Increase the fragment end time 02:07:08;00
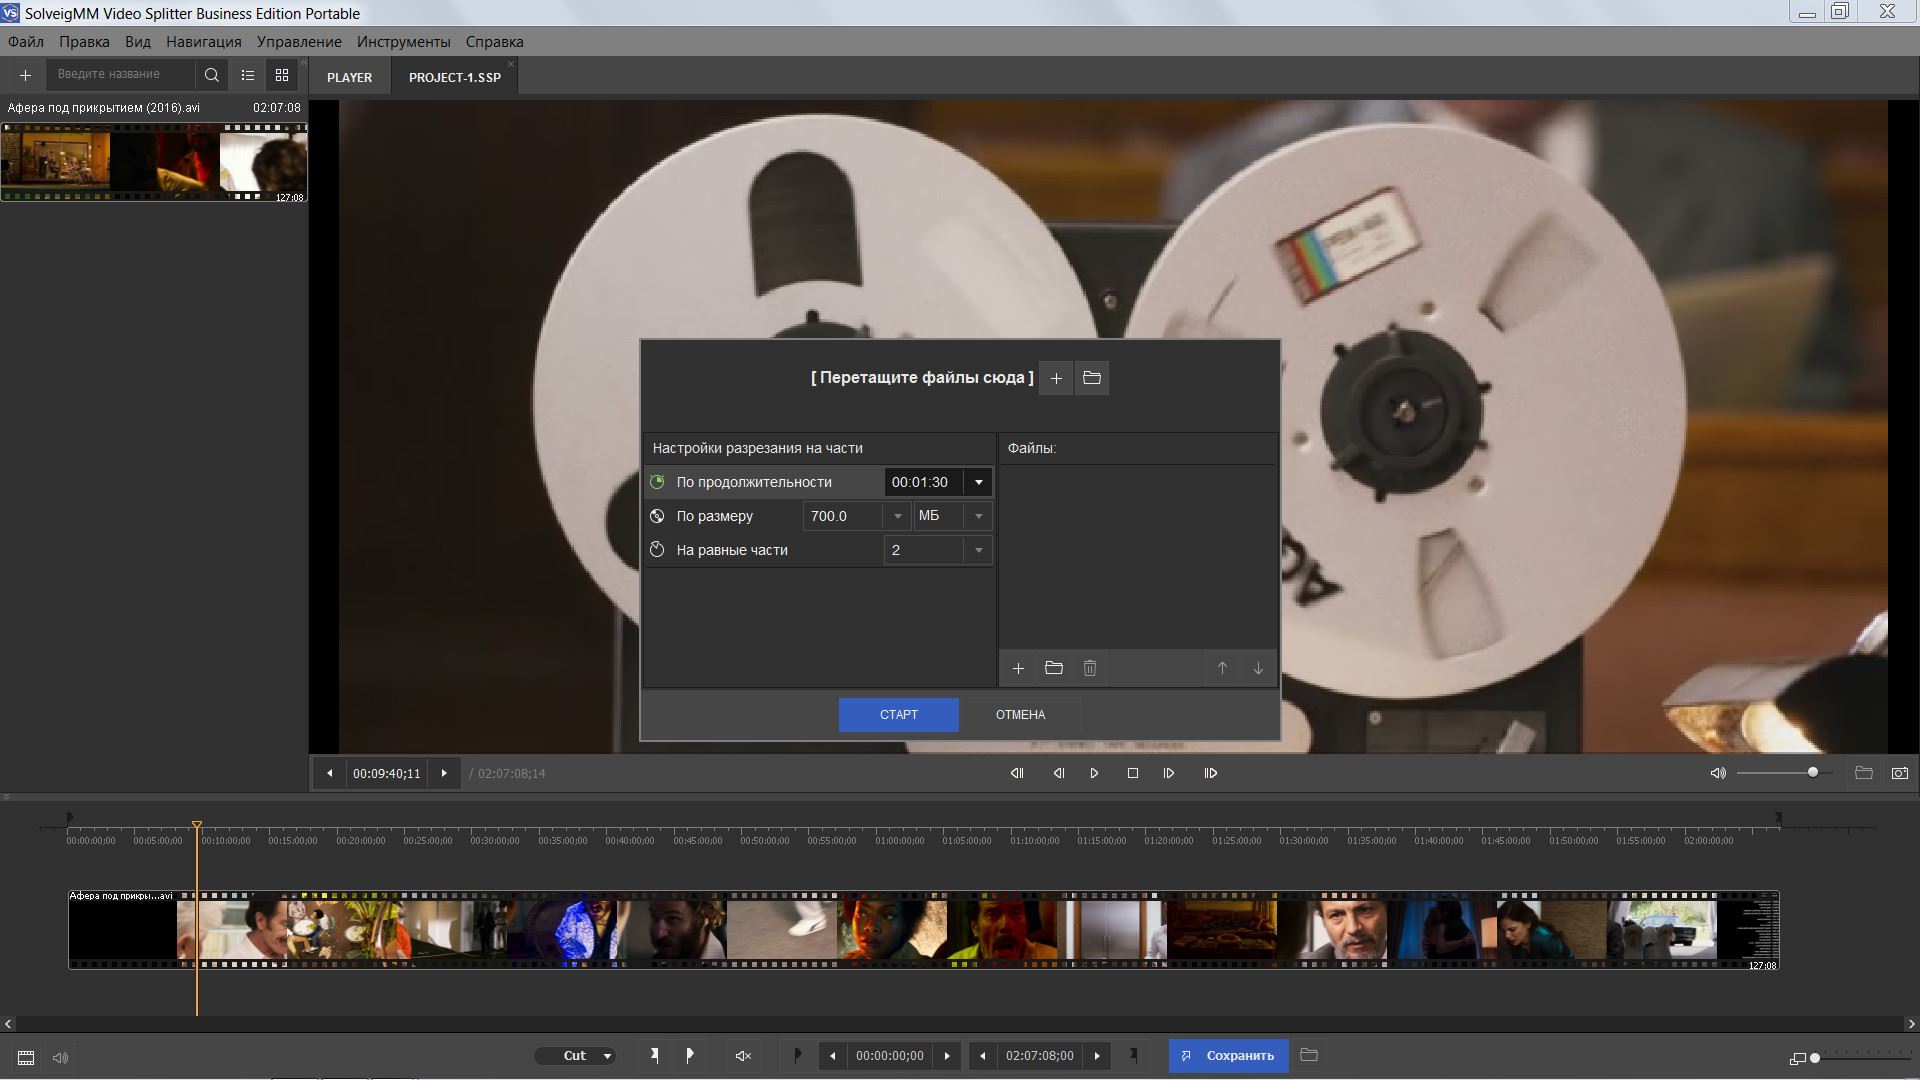The height and width of the screenshot is (1080, 1920). tap(1097, 1056)
